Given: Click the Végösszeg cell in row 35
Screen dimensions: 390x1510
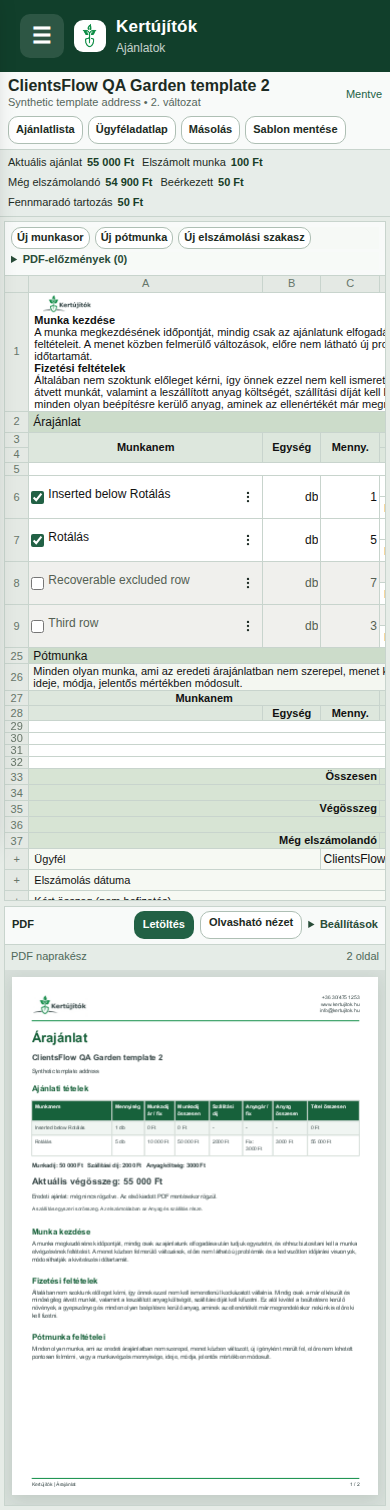Looking at the screenshot, I should click(203, 808).
